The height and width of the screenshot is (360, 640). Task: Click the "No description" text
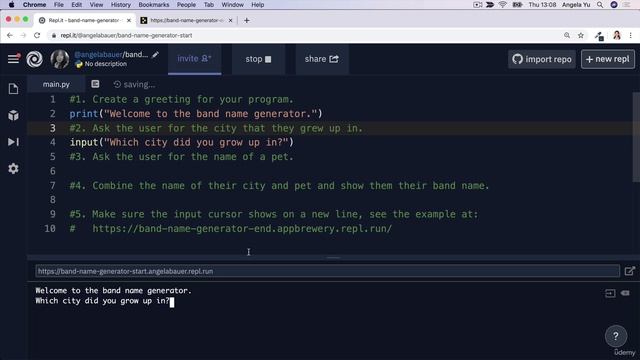(105, 64)
